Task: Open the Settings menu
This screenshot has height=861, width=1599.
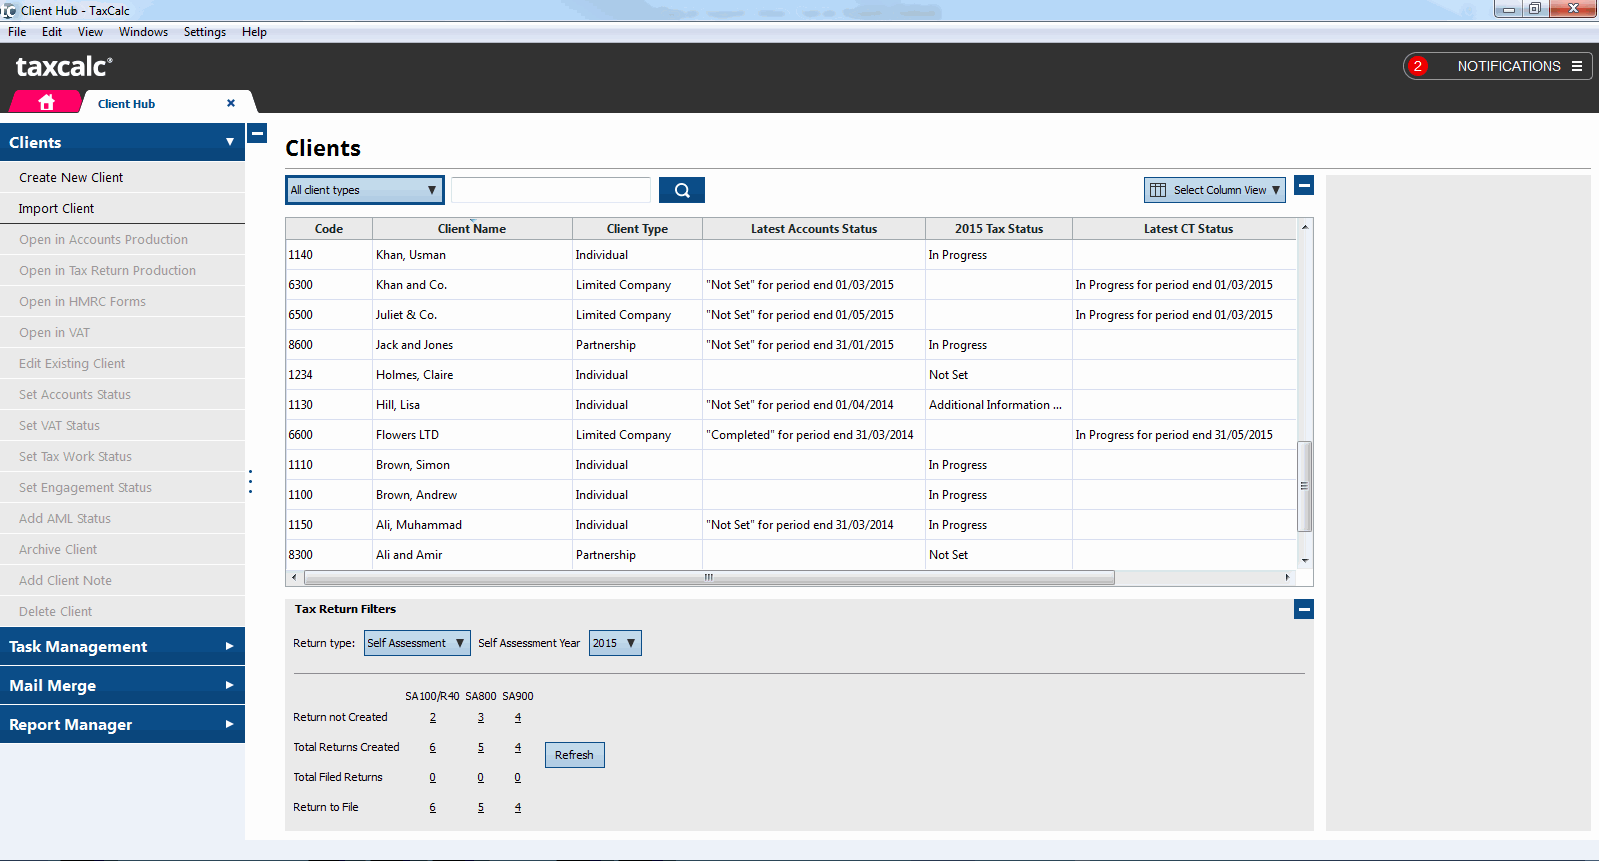Action: (204, 32)
